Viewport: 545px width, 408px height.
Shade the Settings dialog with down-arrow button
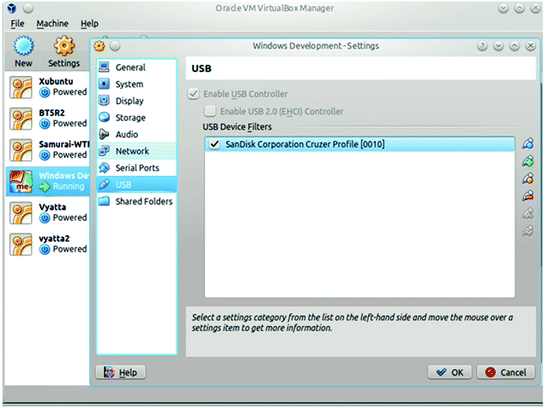pos(498,46)
